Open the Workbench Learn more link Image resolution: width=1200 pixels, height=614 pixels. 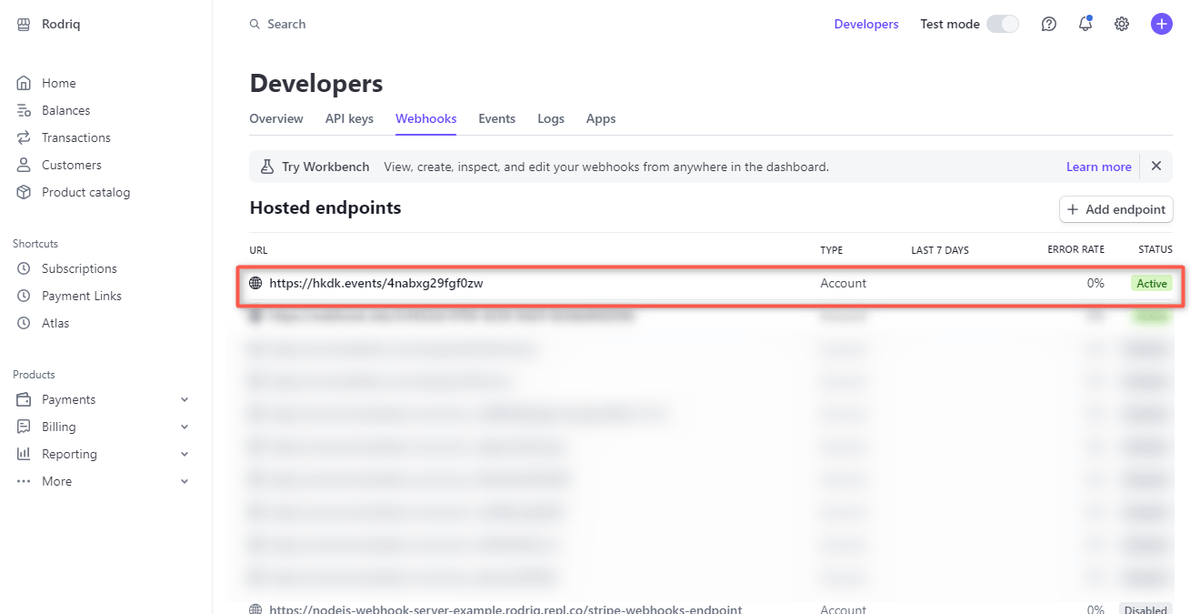tap(1098, 166)
